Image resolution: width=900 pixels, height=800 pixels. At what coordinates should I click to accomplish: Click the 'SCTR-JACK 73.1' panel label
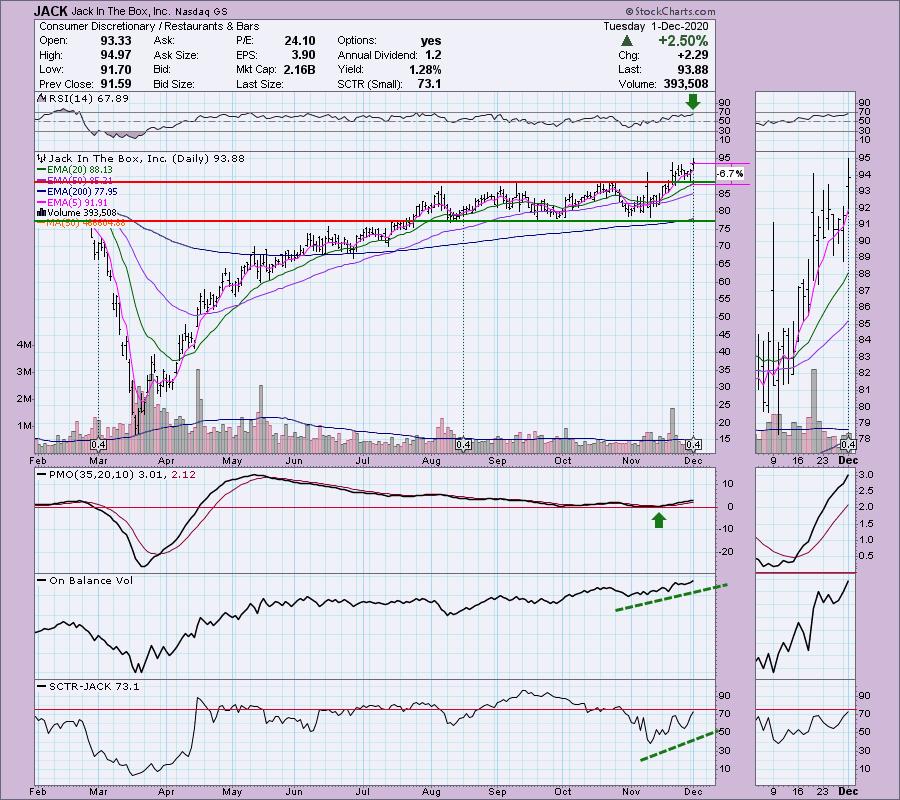(94, 686)
